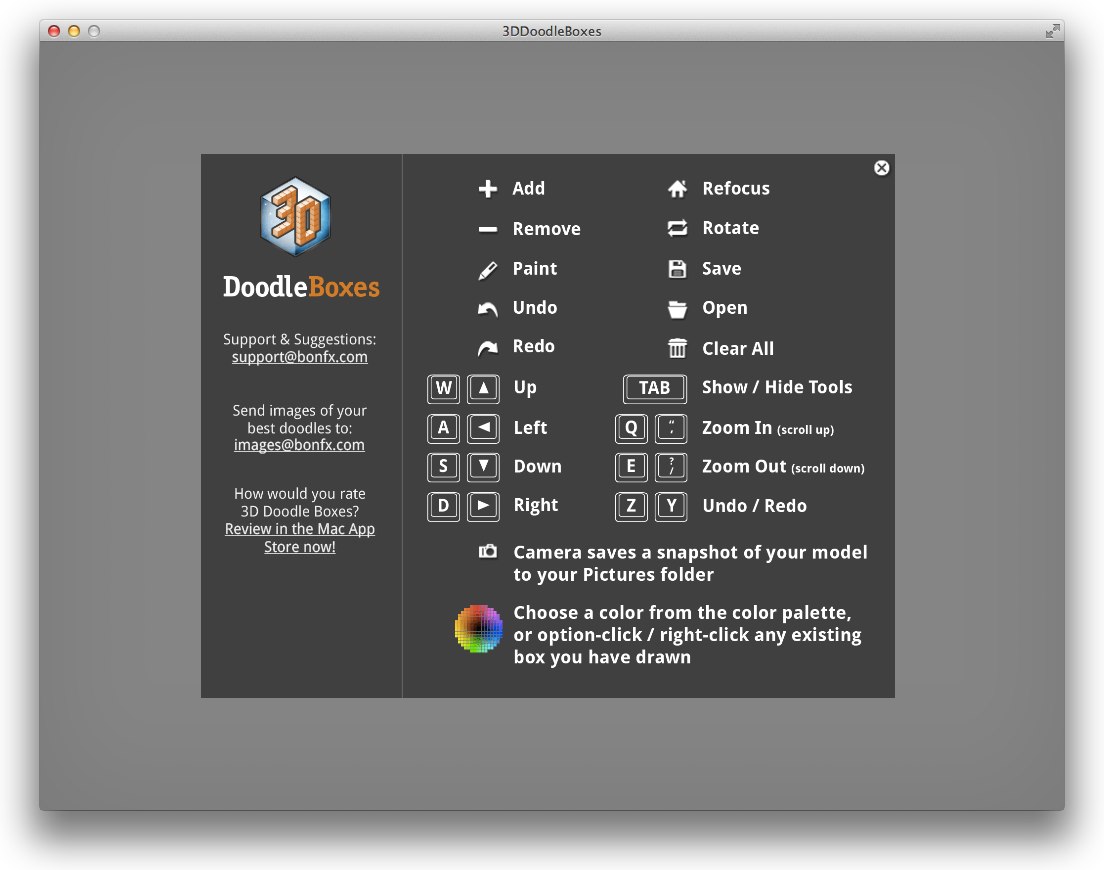The height and width of the screenshot is (870, 1104).
Task: Click the camera snapshot icon
Action: pos(488,551)
